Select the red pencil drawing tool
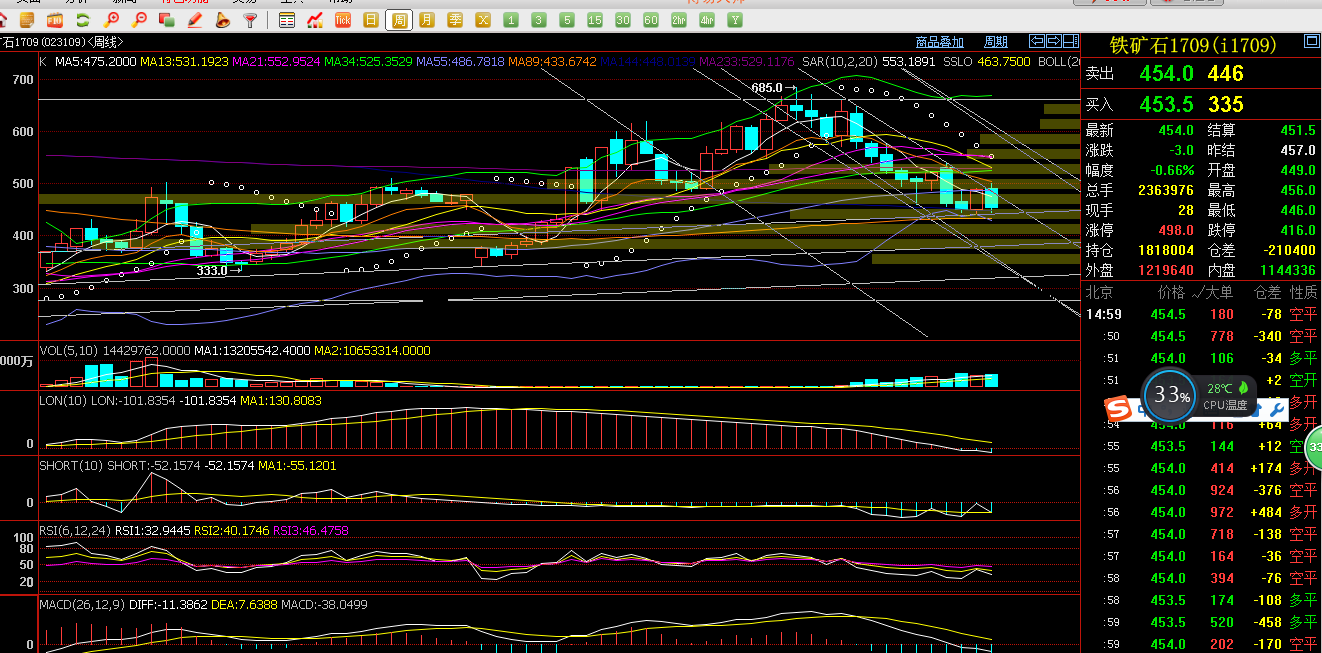1322x653 pixels. [x=195, y=20]
